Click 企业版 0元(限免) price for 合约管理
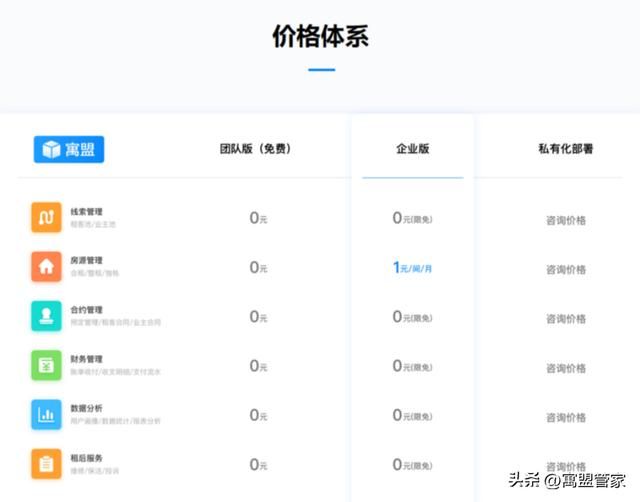Screen dimensions: 640x502 point(412,317)
